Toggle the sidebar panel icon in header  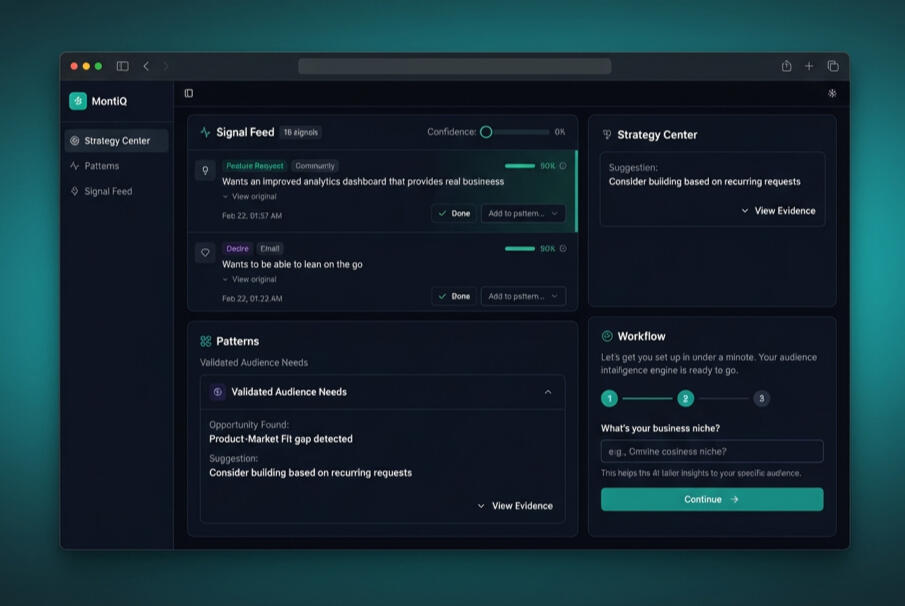point(189,93)
